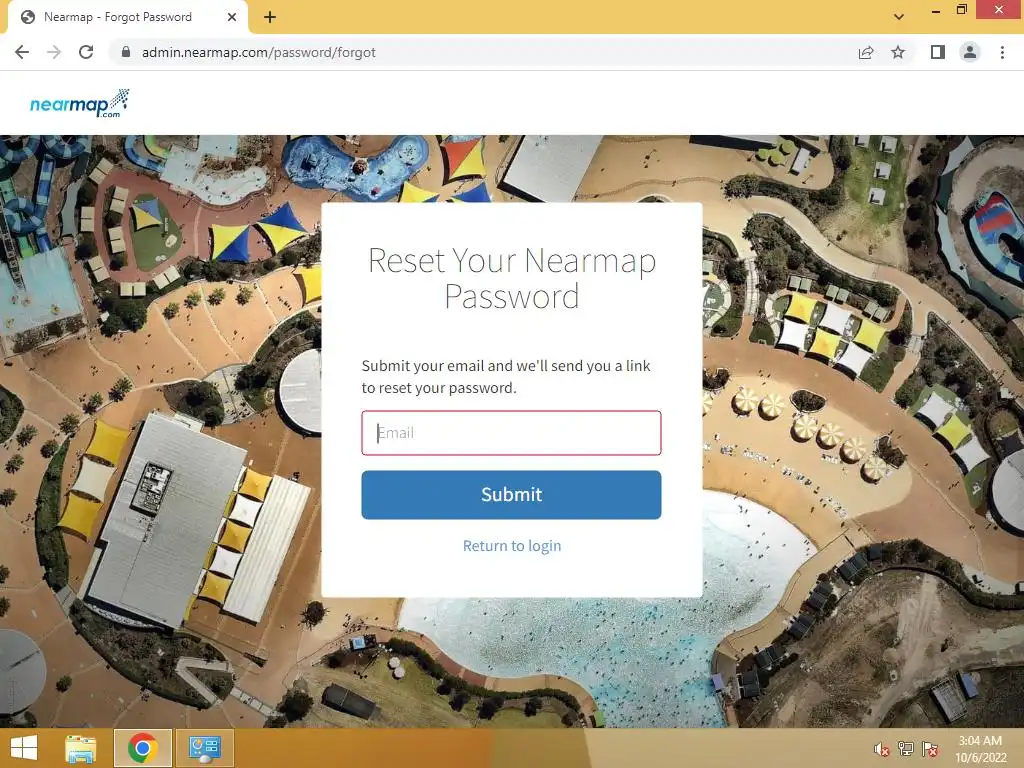
Task: Open a new browser tab
Action: pos(270,17)
